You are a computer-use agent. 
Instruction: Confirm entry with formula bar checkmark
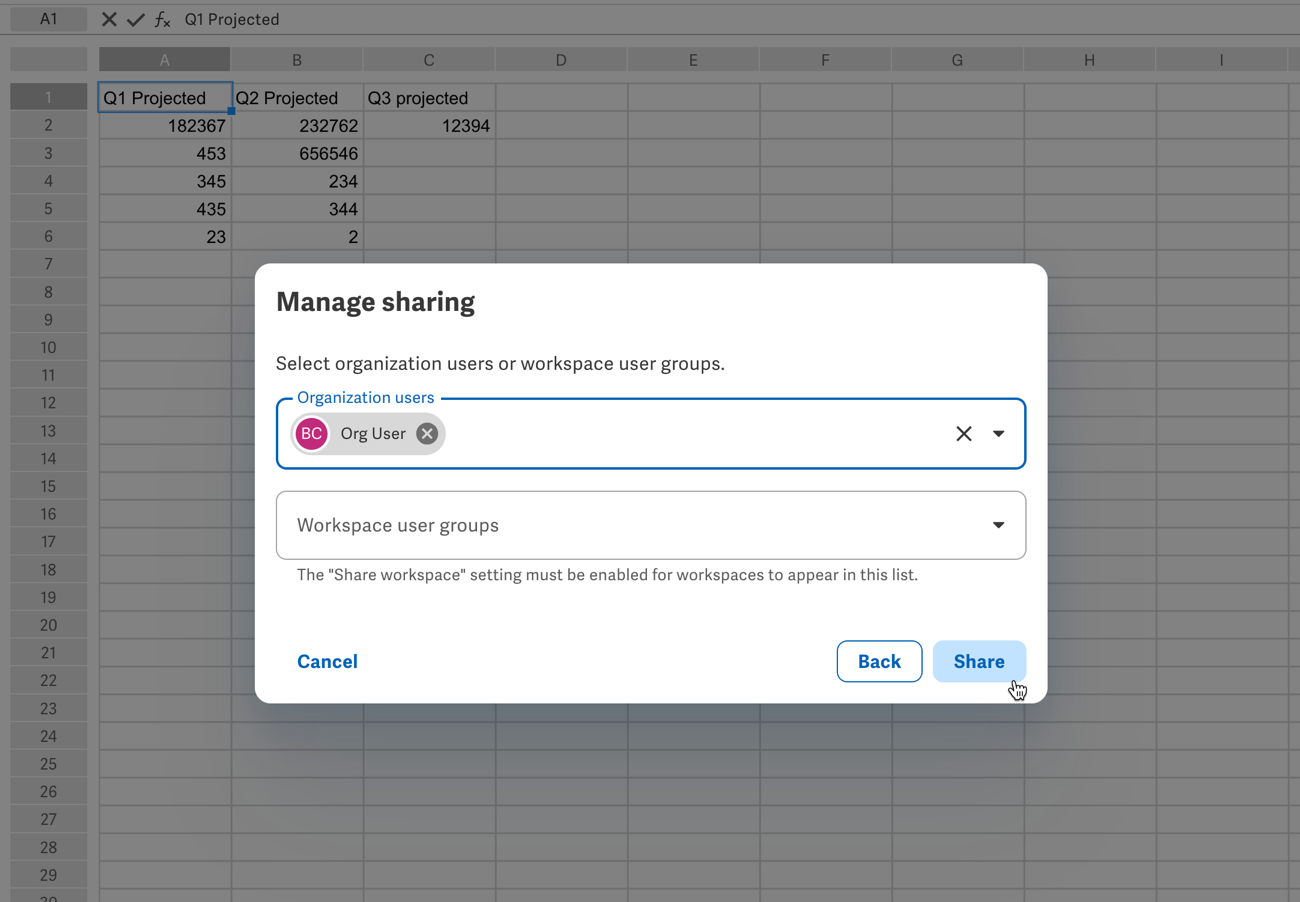136,19
